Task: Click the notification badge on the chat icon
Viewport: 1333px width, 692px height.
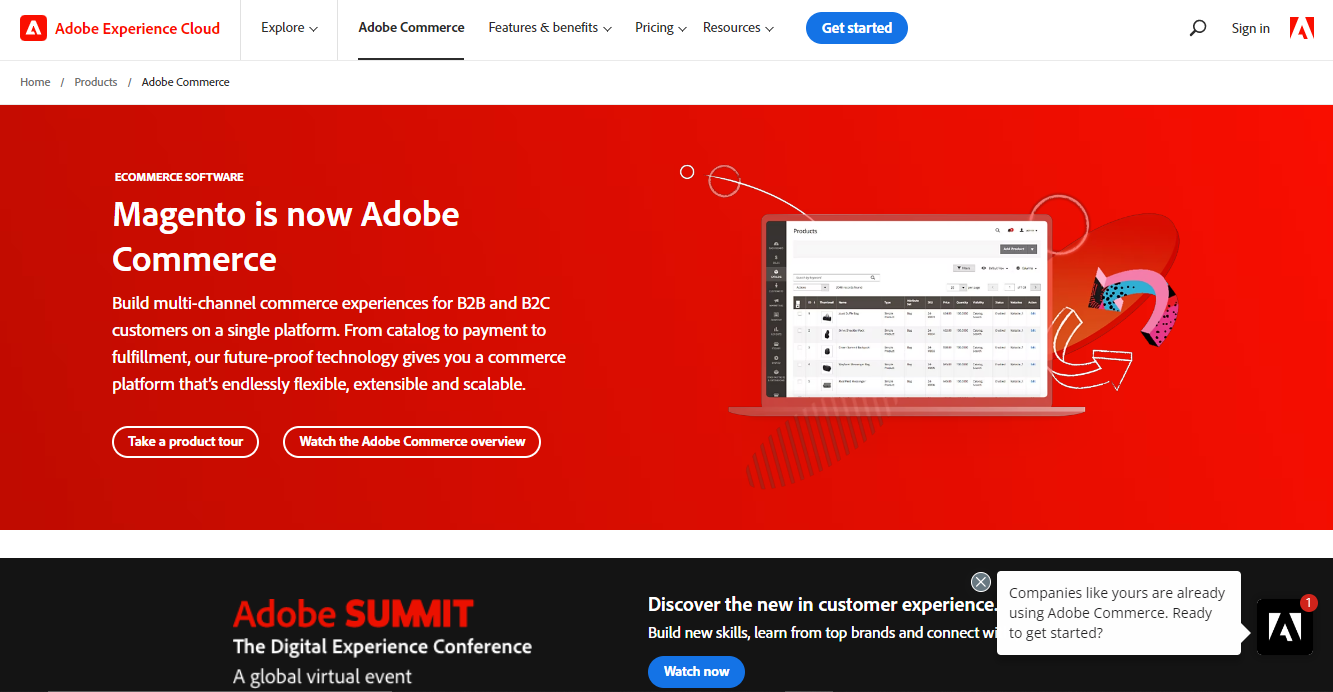Action: (x=1308, y=603)
